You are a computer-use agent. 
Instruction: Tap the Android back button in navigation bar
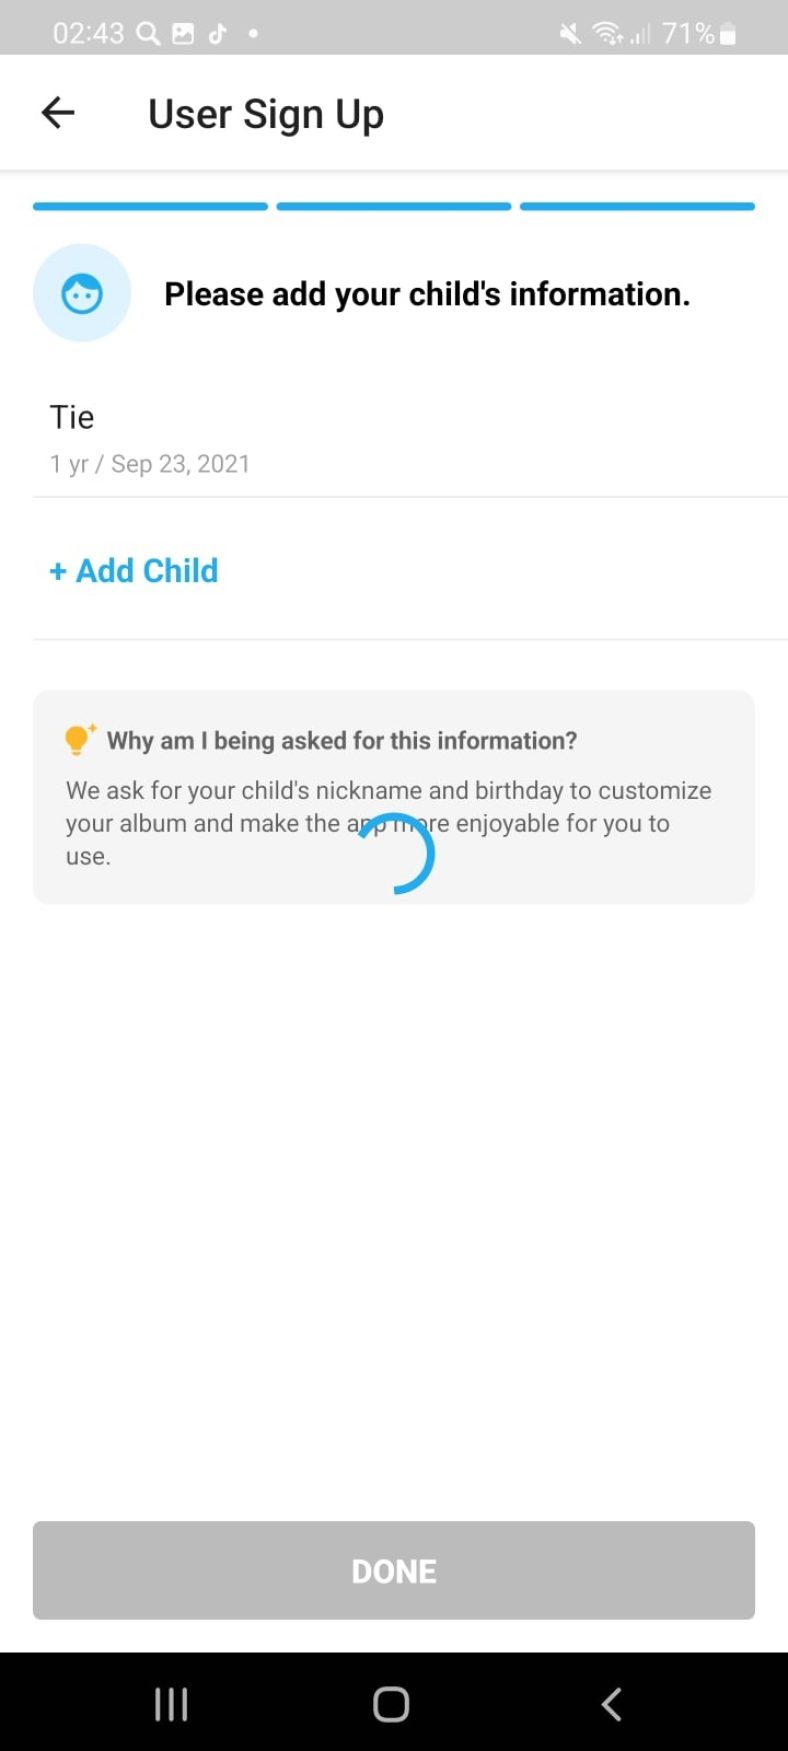pos(611,1705)
